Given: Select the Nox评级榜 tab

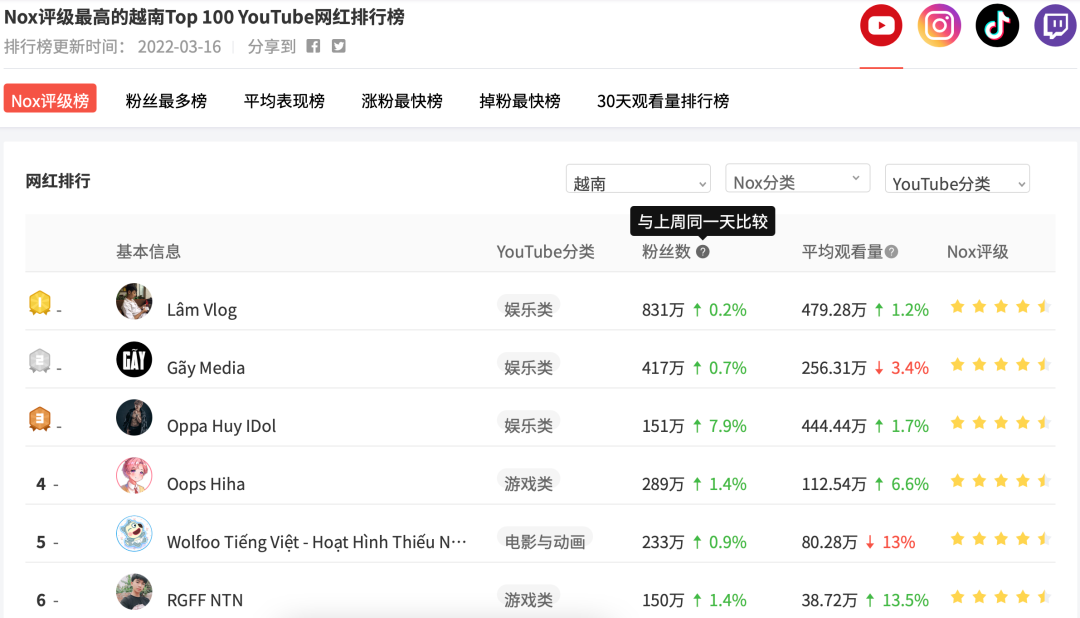Looking at the screenshot, I should point(50,99).
